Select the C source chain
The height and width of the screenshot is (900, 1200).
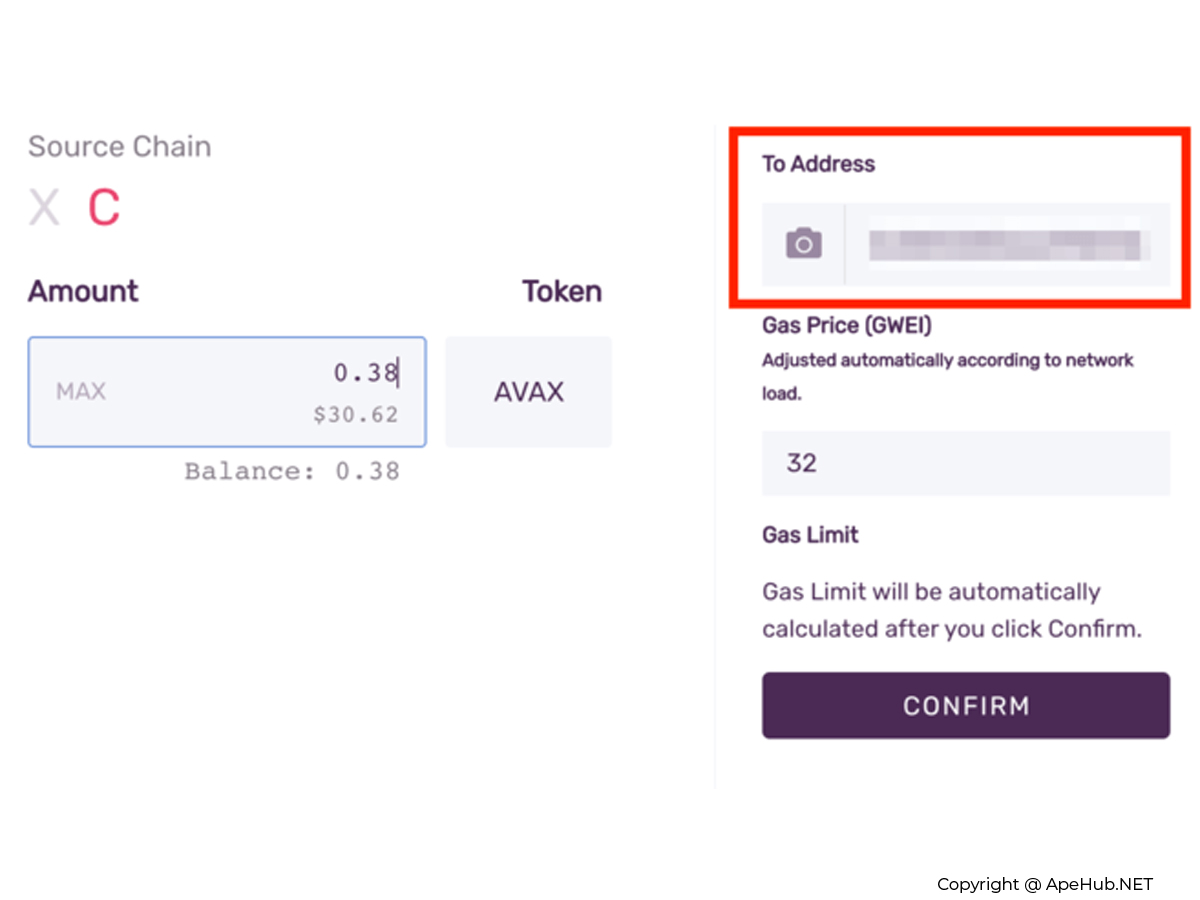tap(104, 208)
